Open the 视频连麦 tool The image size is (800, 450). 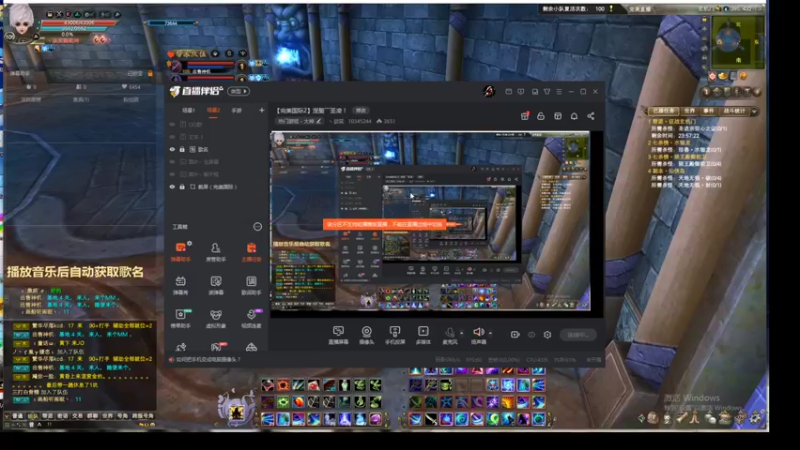coord(251,318)
